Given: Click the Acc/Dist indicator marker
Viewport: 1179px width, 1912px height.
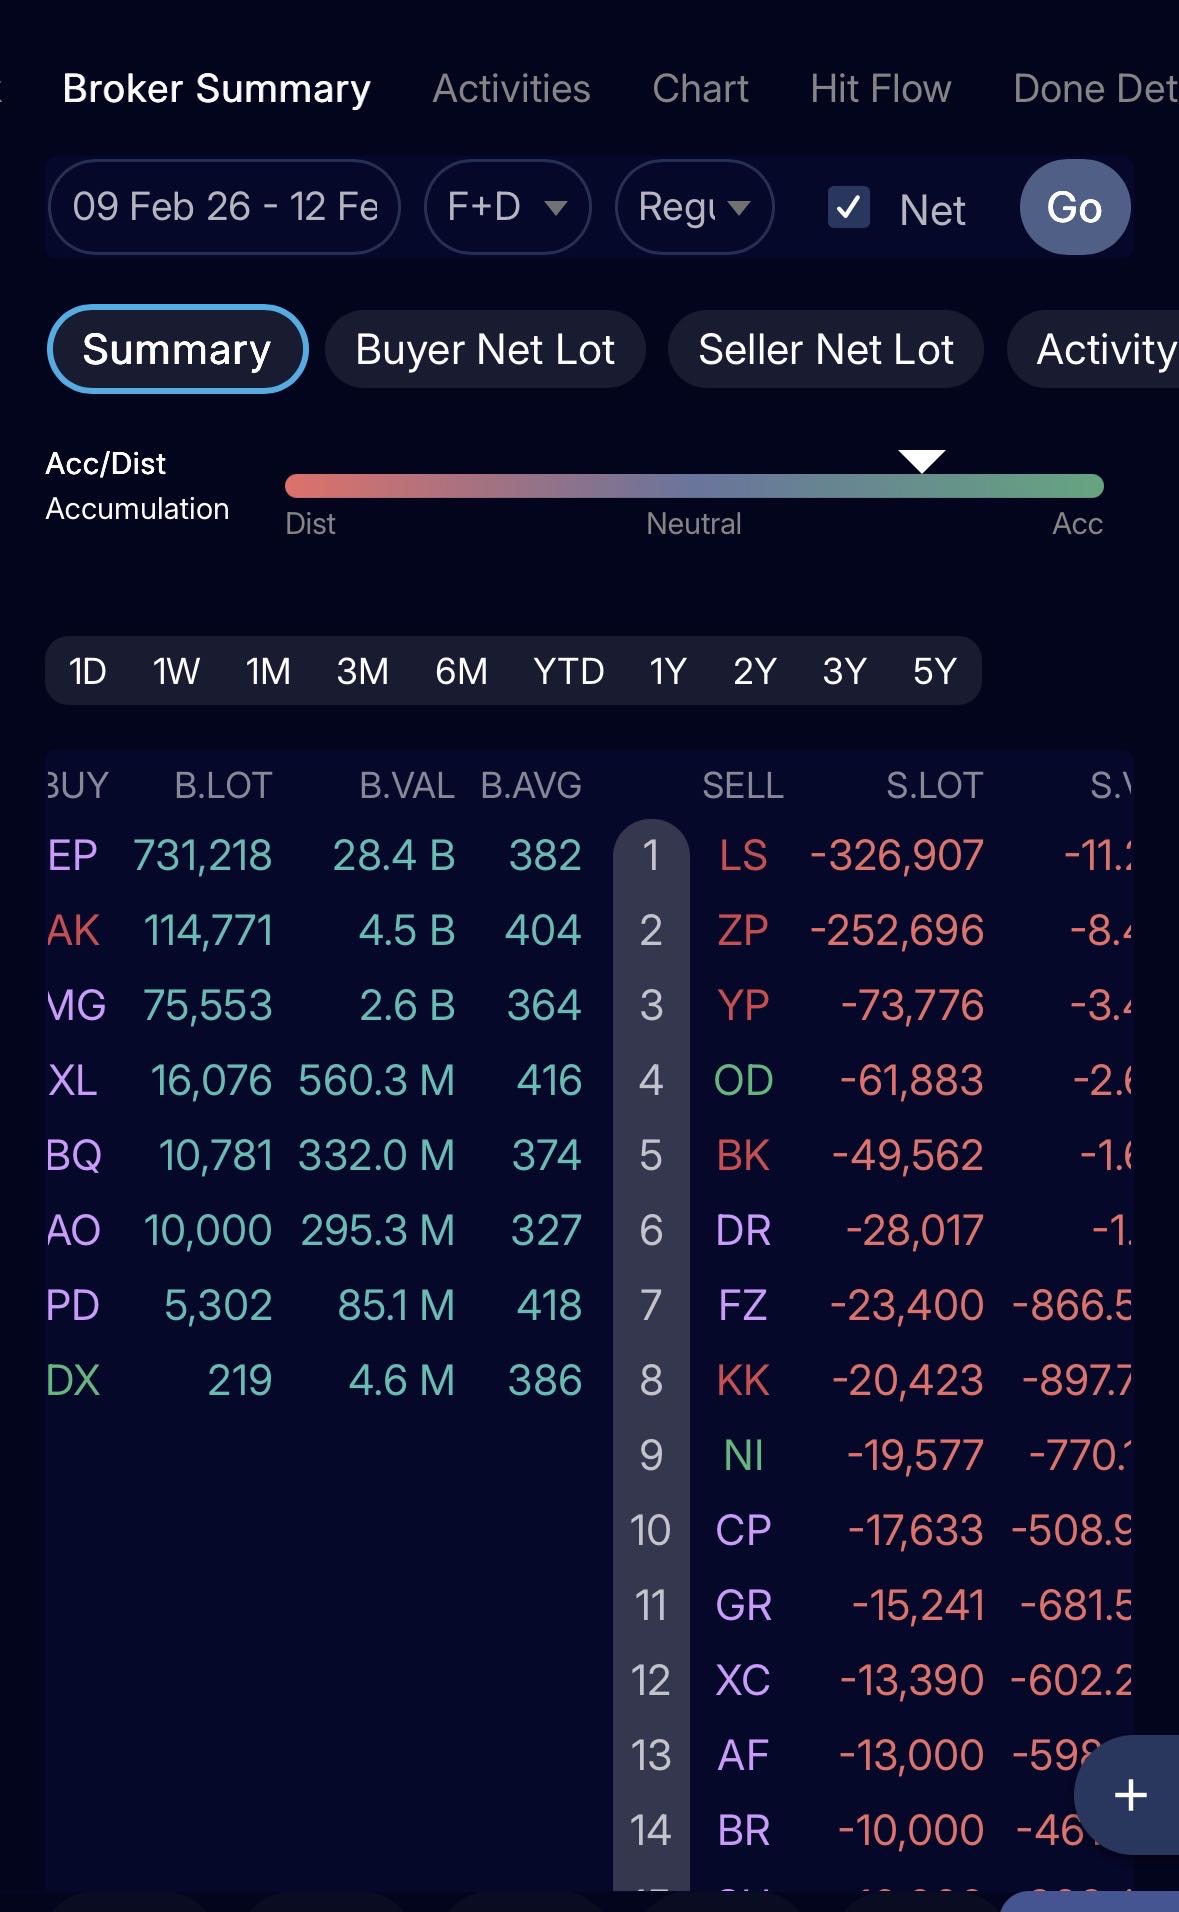Looking at the screenshot, I should click(921, 461).
